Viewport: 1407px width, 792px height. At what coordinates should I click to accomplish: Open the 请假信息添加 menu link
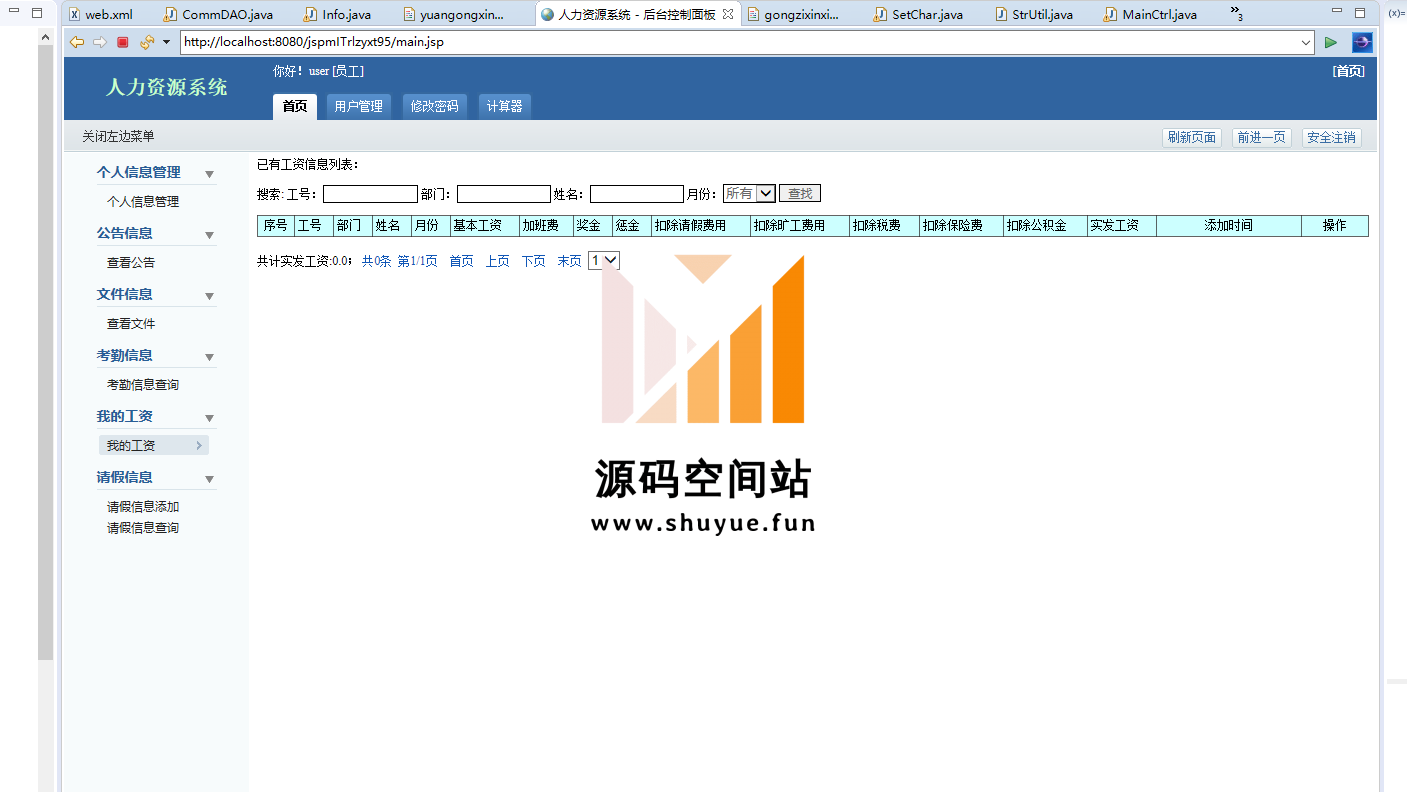[143, 506]
